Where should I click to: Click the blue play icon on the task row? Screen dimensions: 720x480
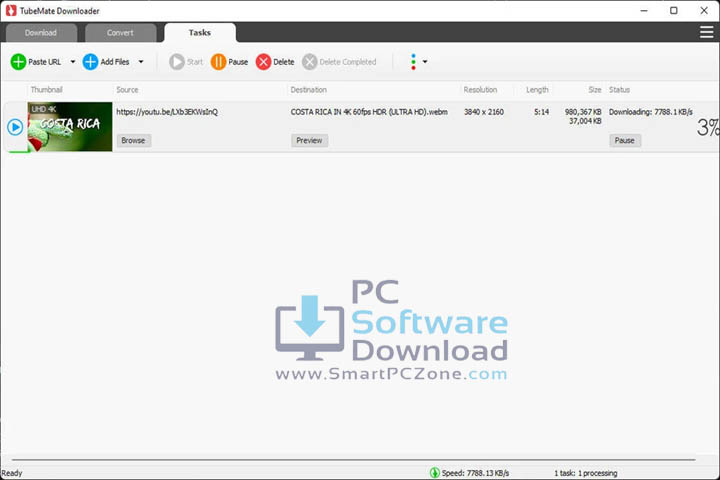(x=15, y=127)
